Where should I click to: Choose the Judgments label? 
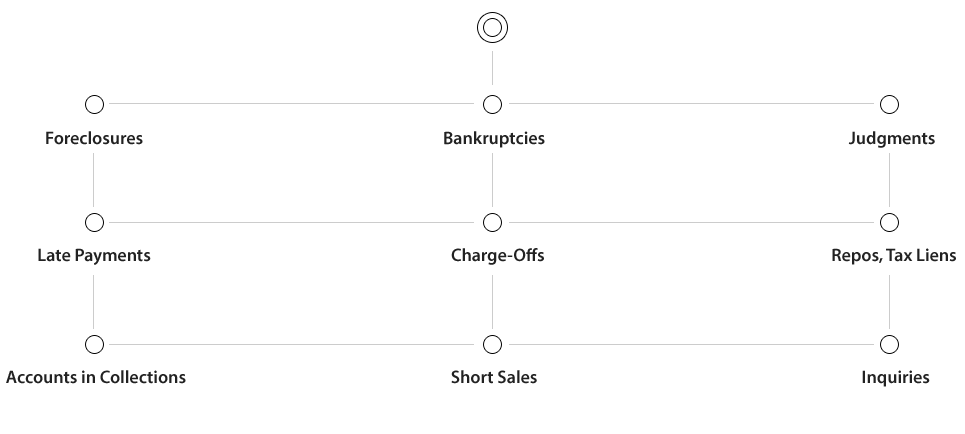pyautogui.click(x=892, y=139)
